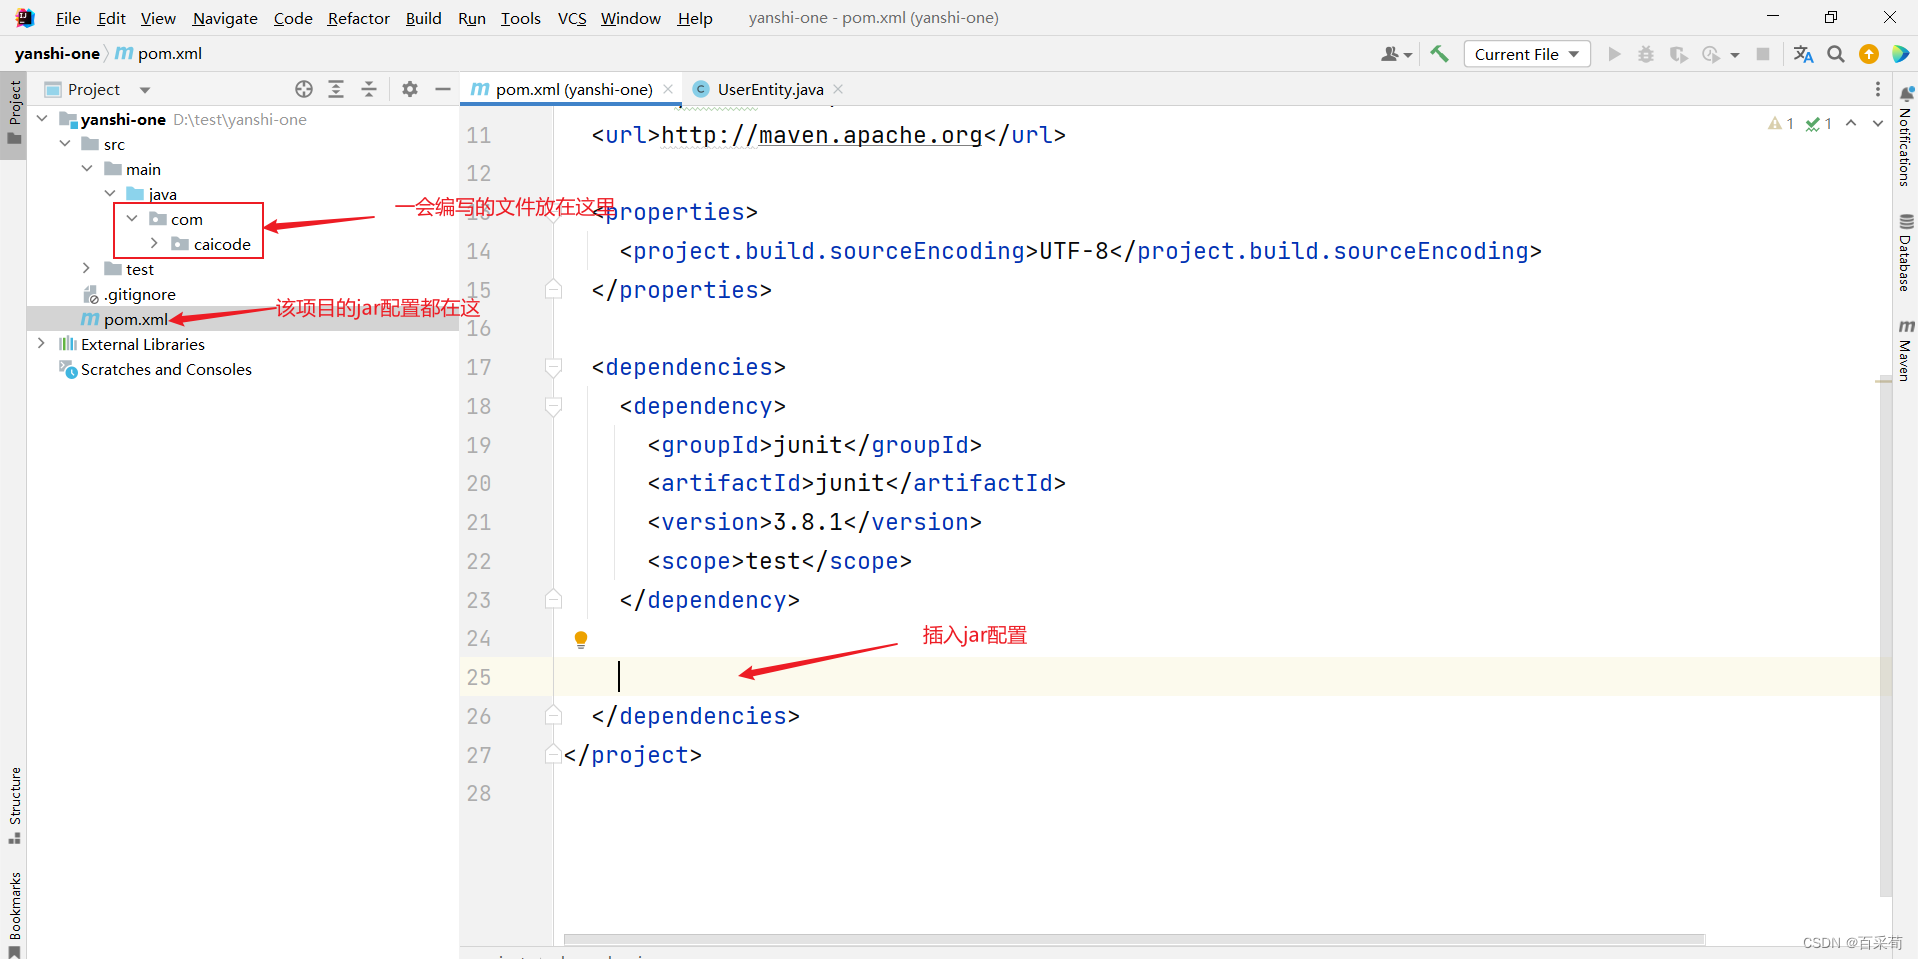Open the user account icon dropdown
Screen dimensions: 1918x959
point(1396,54)
